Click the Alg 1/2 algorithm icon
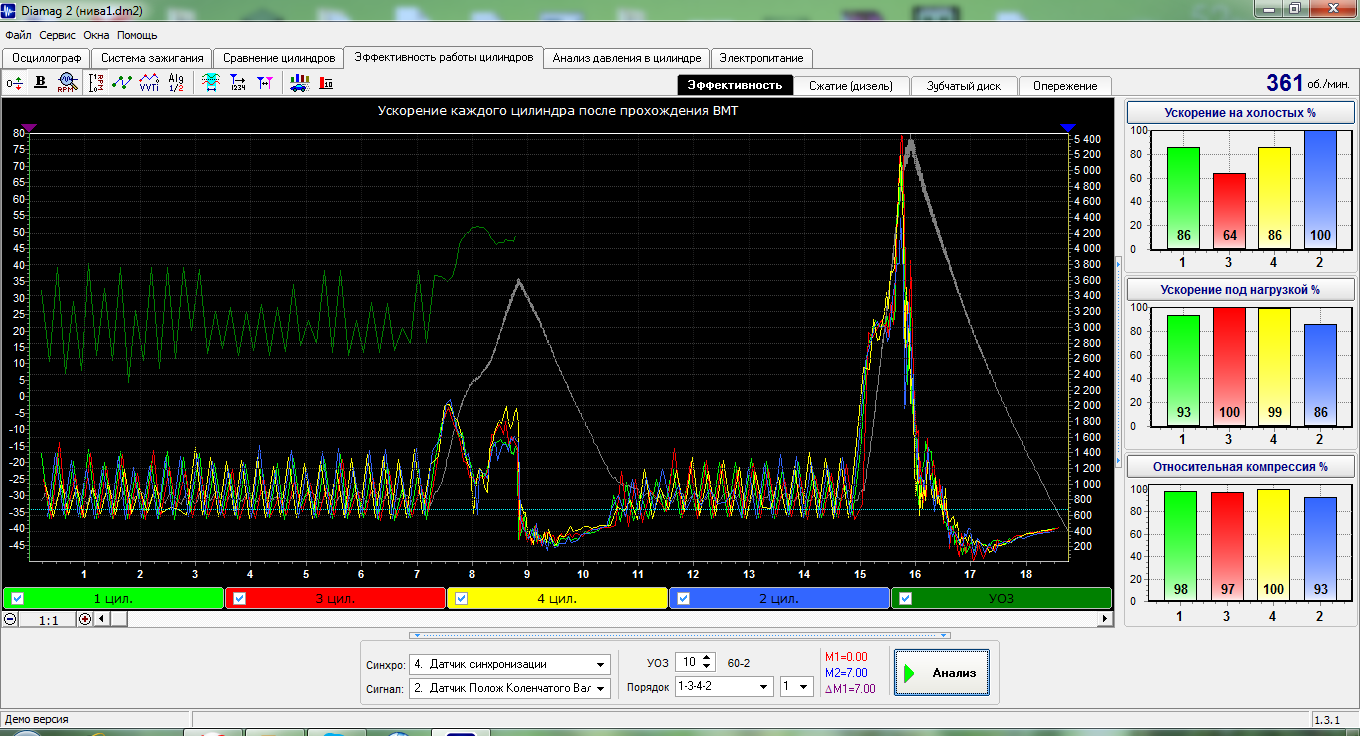This screenshot has width=1360, height=736. (x=176, y=83)
